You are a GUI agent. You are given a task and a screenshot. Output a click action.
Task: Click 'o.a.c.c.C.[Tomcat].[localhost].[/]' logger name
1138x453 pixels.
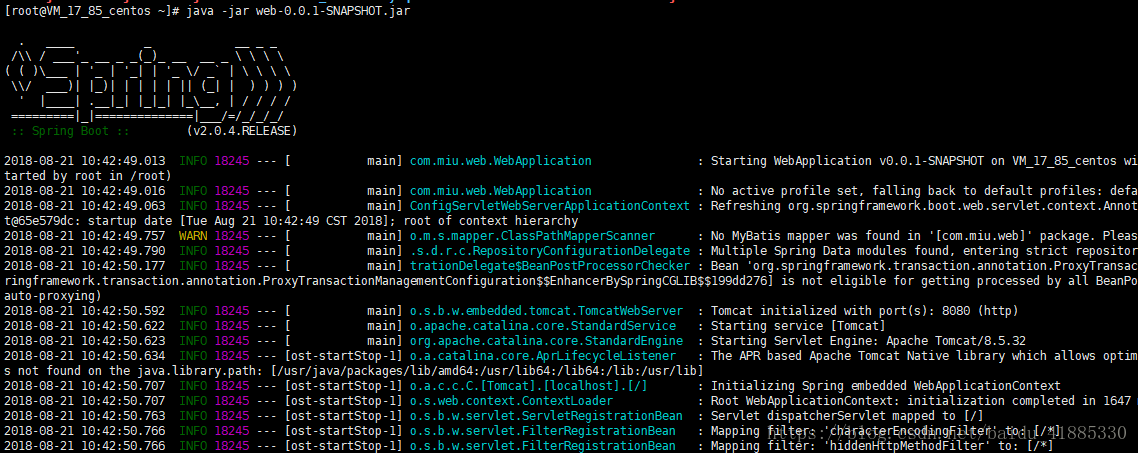(529, 386)
